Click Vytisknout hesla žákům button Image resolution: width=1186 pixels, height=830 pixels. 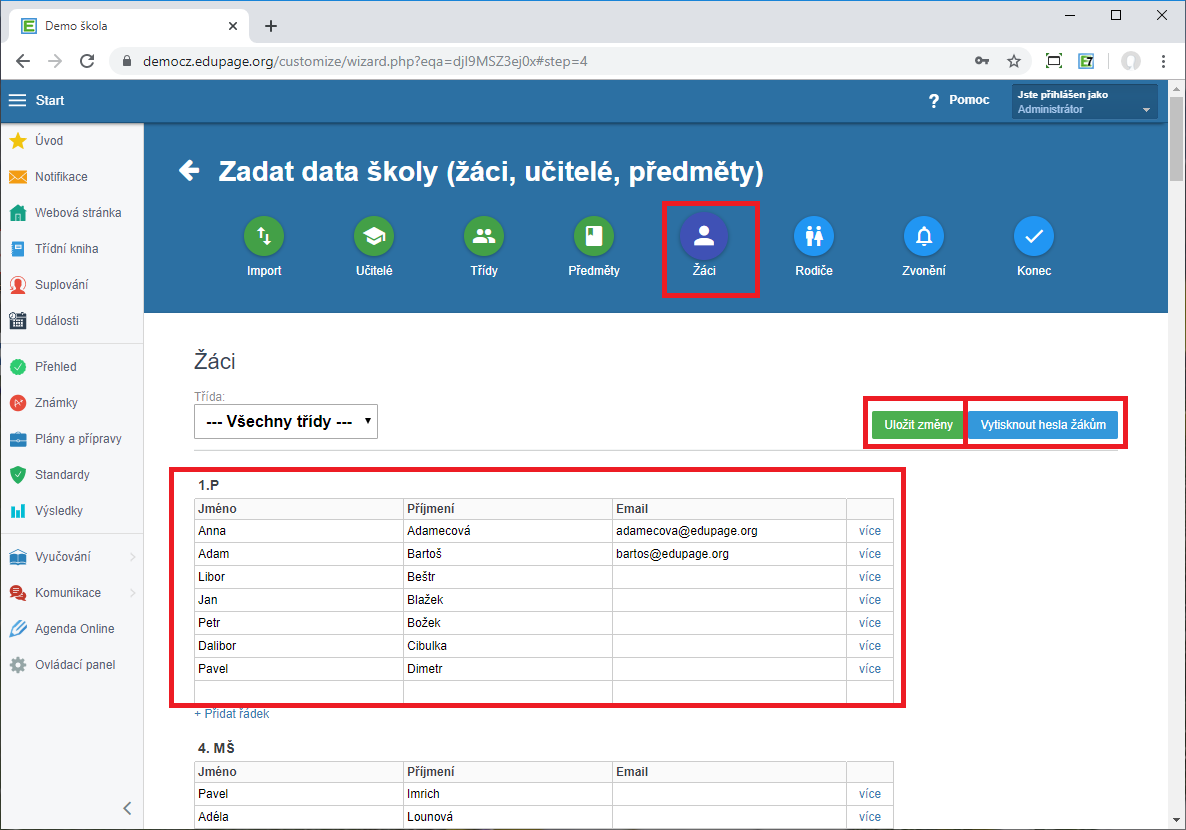1043,425
